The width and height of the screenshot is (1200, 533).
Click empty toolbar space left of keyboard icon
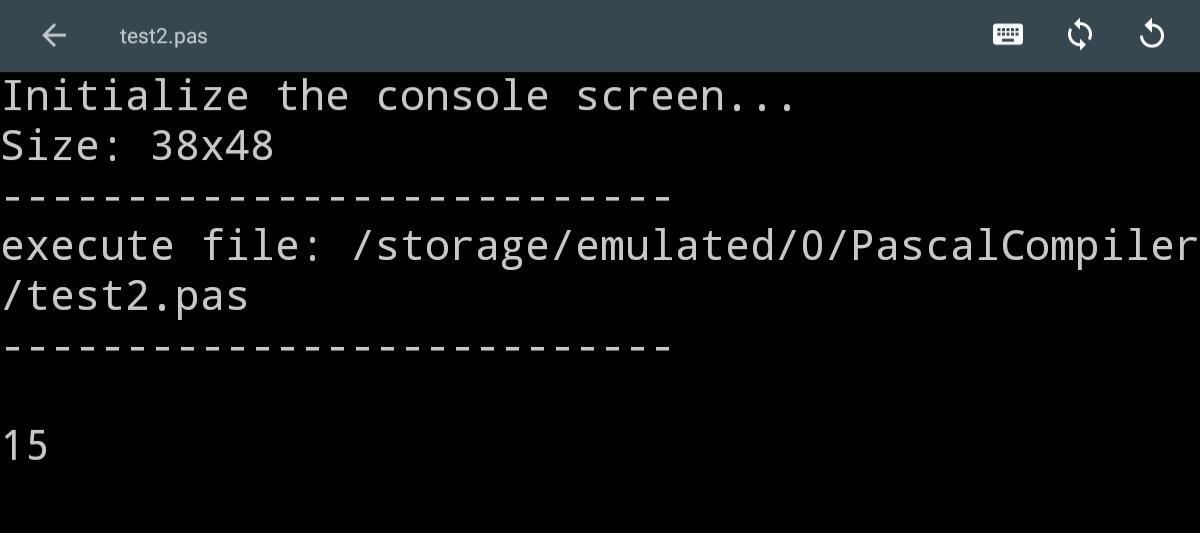click(x=600, y=35)
